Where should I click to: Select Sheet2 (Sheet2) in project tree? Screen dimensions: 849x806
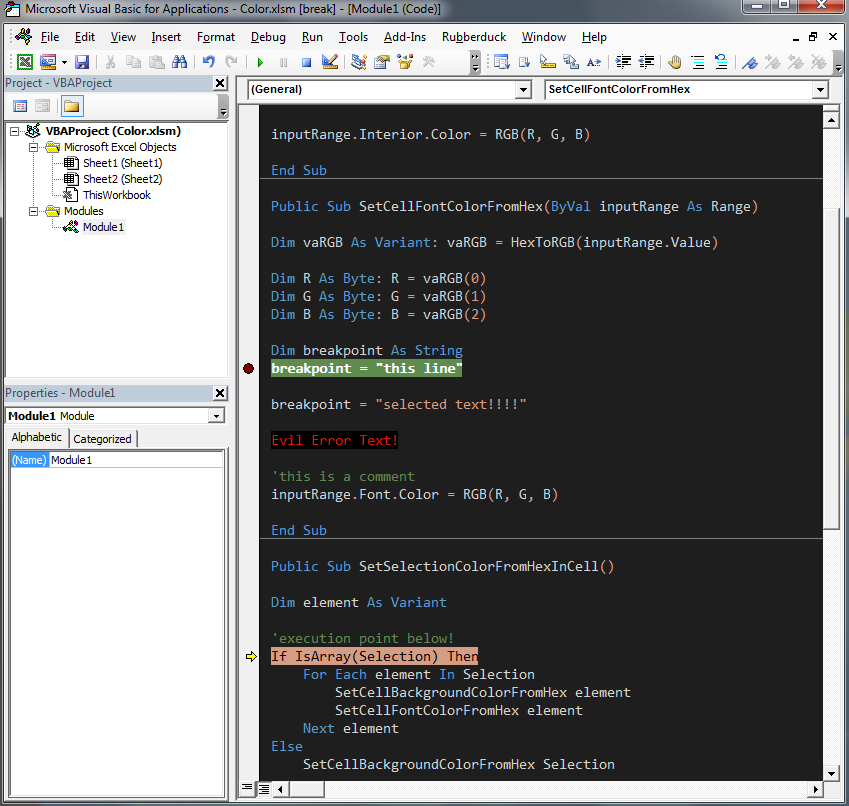[122, 179]
